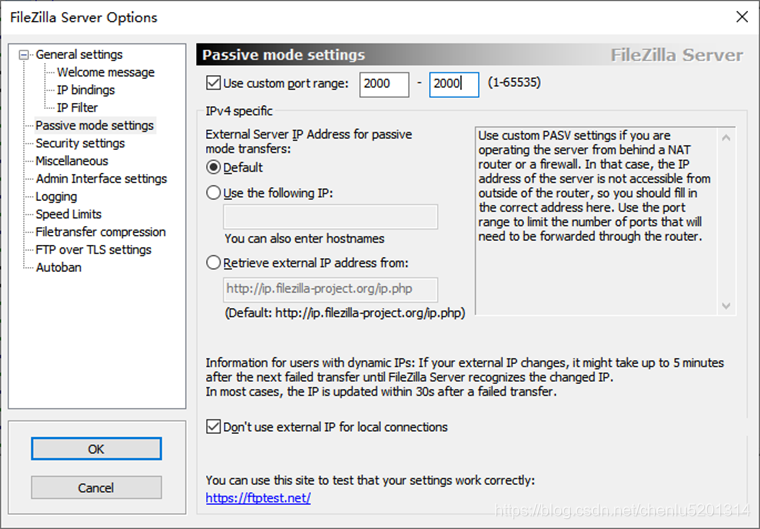Toggle Use custom port range checkbox
Screen dimensions: 760x529
212,84
